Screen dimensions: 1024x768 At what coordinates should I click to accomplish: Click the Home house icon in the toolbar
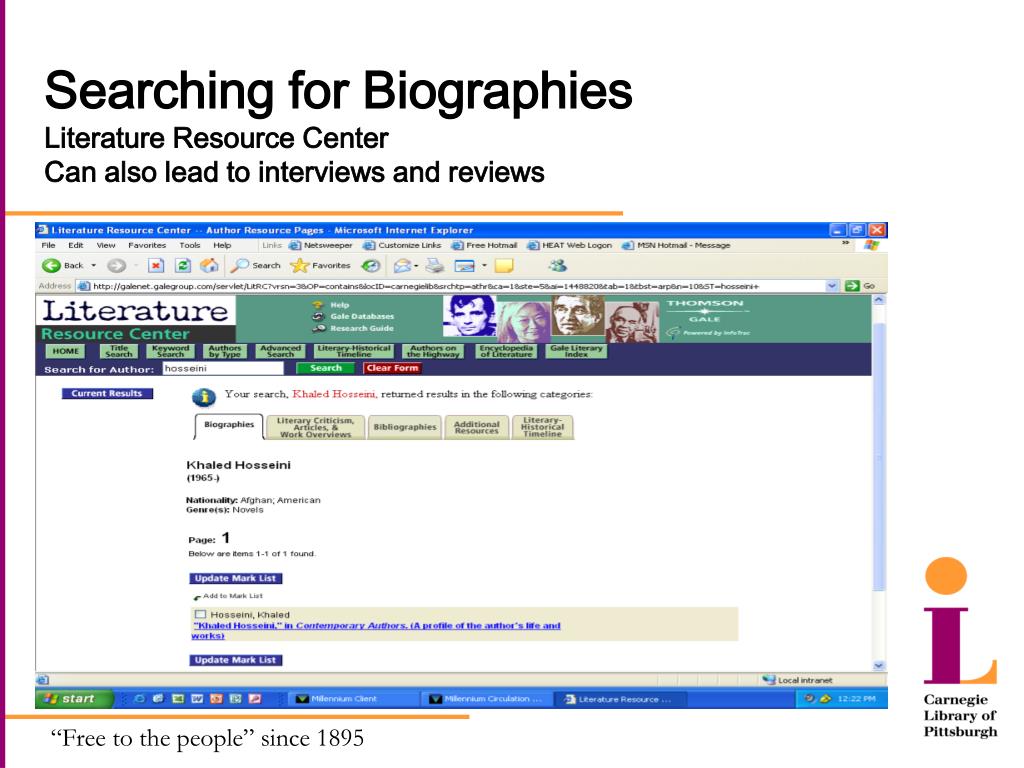pyautogui.click(x=209, y=265)
